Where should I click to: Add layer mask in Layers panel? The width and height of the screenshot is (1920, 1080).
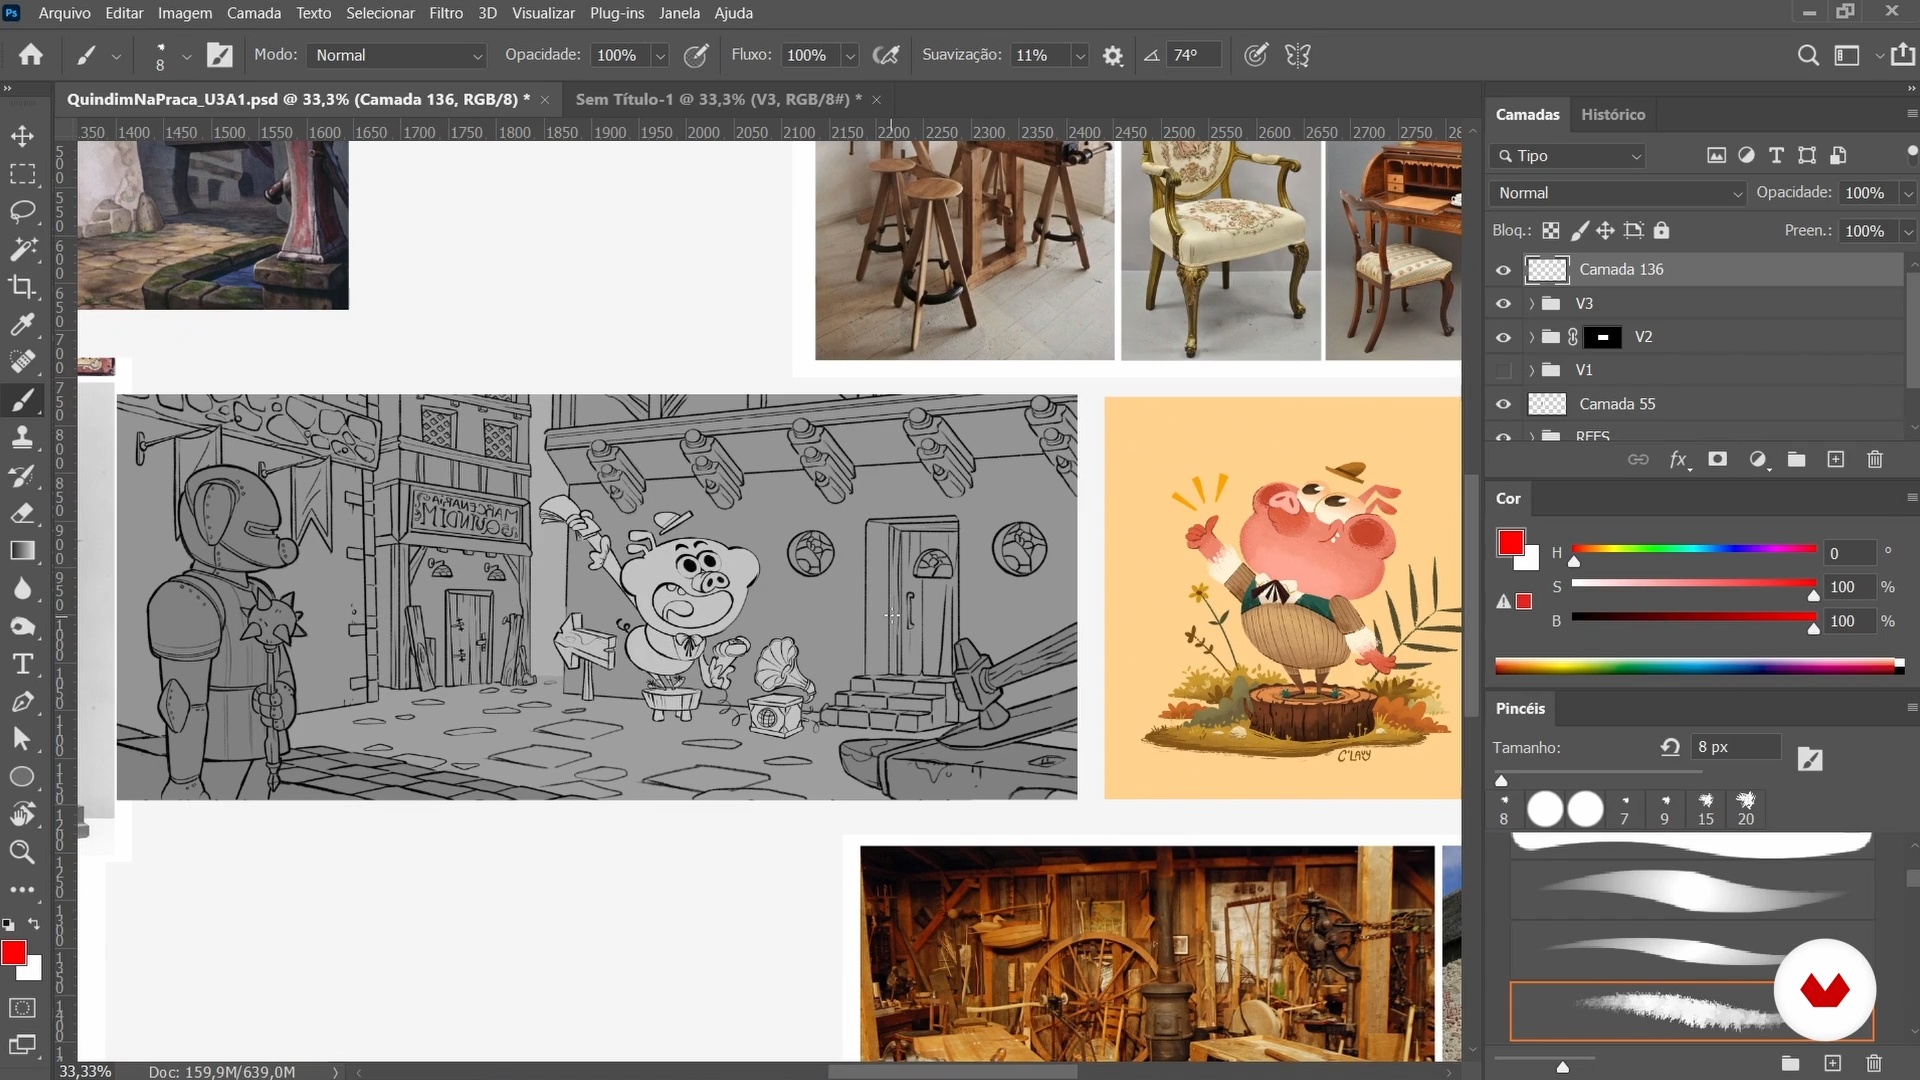pyautogui.click(x=1717, y=459)
